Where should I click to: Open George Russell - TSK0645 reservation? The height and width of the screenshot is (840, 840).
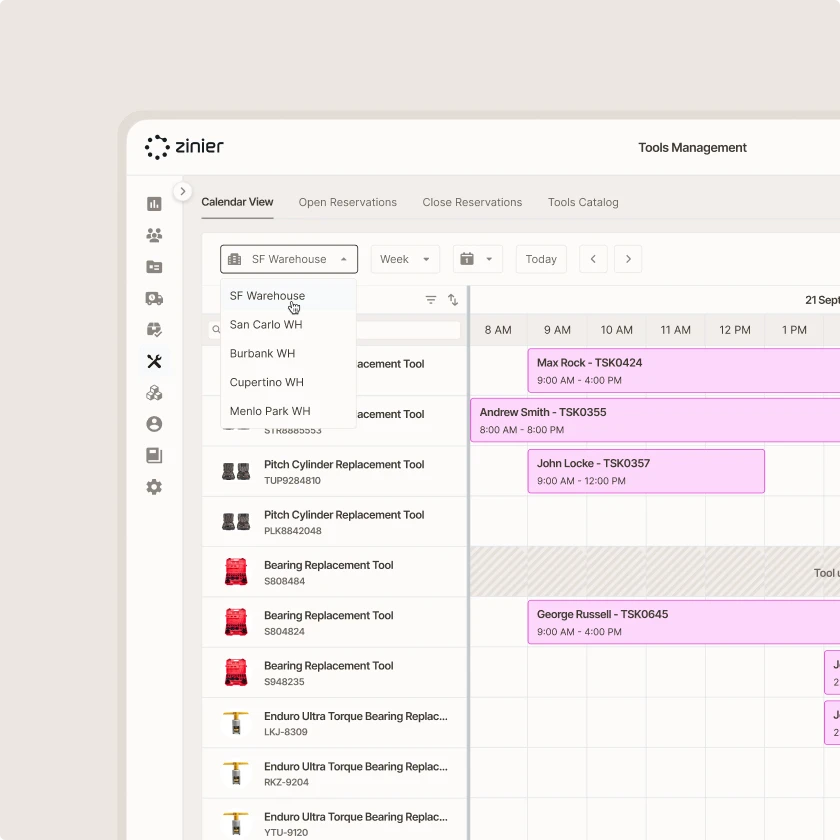click(684, 622)
